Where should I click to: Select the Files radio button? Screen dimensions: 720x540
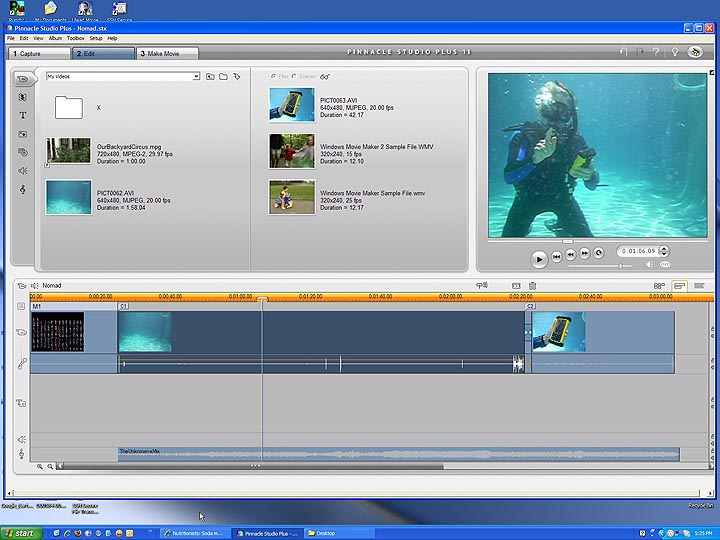click(274, 76)
